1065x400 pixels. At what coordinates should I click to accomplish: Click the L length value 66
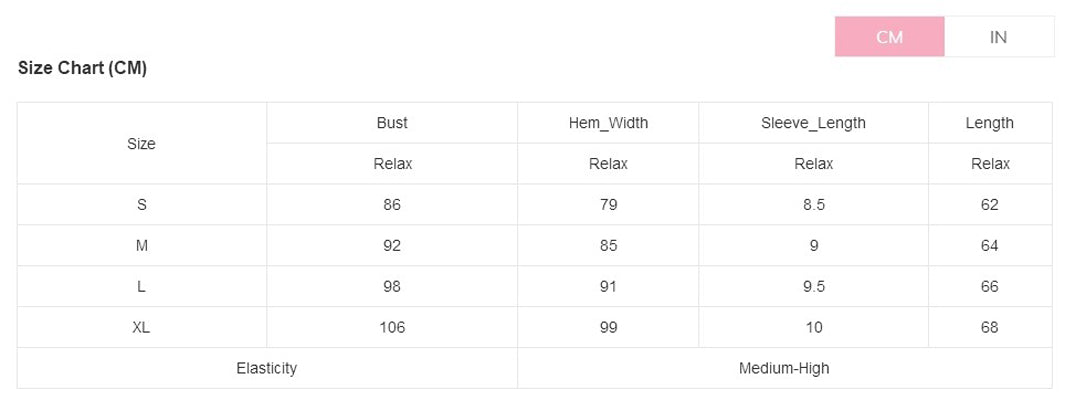(x=990, y=286)
